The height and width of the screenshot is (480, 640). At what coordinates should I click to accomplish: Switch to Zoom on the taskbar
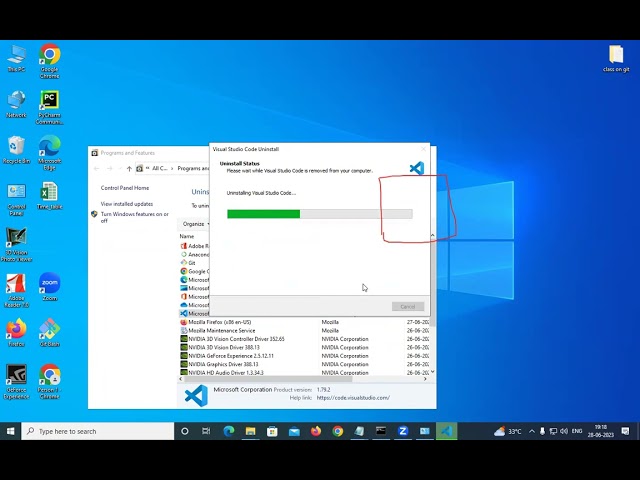403,431
